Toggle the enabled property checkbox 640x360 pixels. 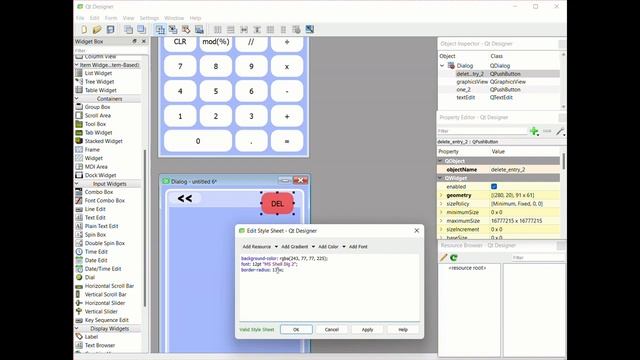[494, 187]
